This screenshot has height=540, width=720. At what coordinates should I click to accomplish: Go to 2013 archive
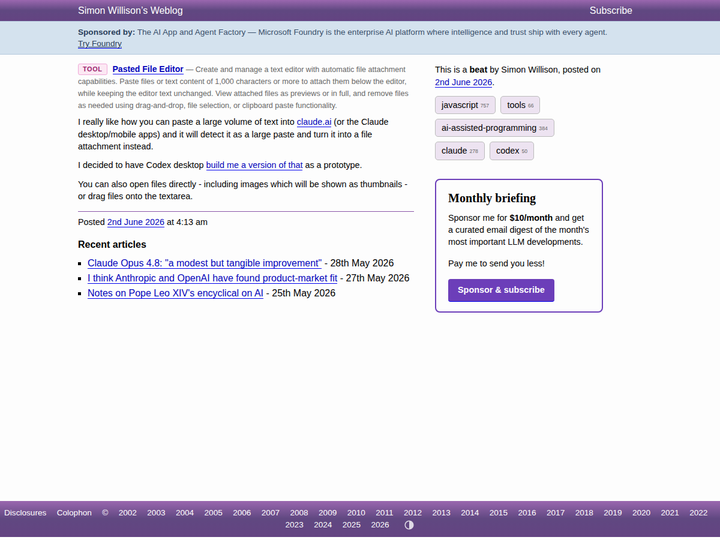[x=441, y=512]
